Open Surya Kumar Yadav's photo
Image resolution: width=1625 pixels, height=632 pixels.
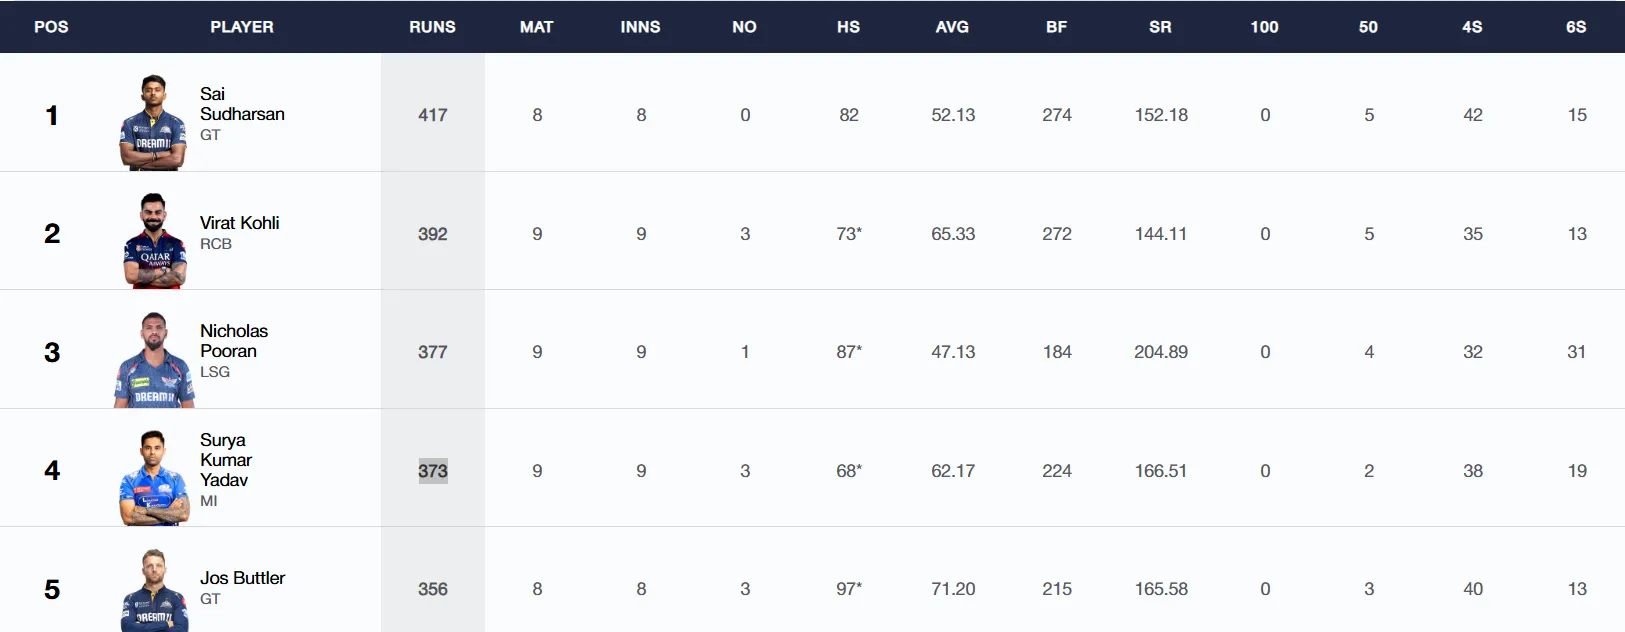coord(154,478)
